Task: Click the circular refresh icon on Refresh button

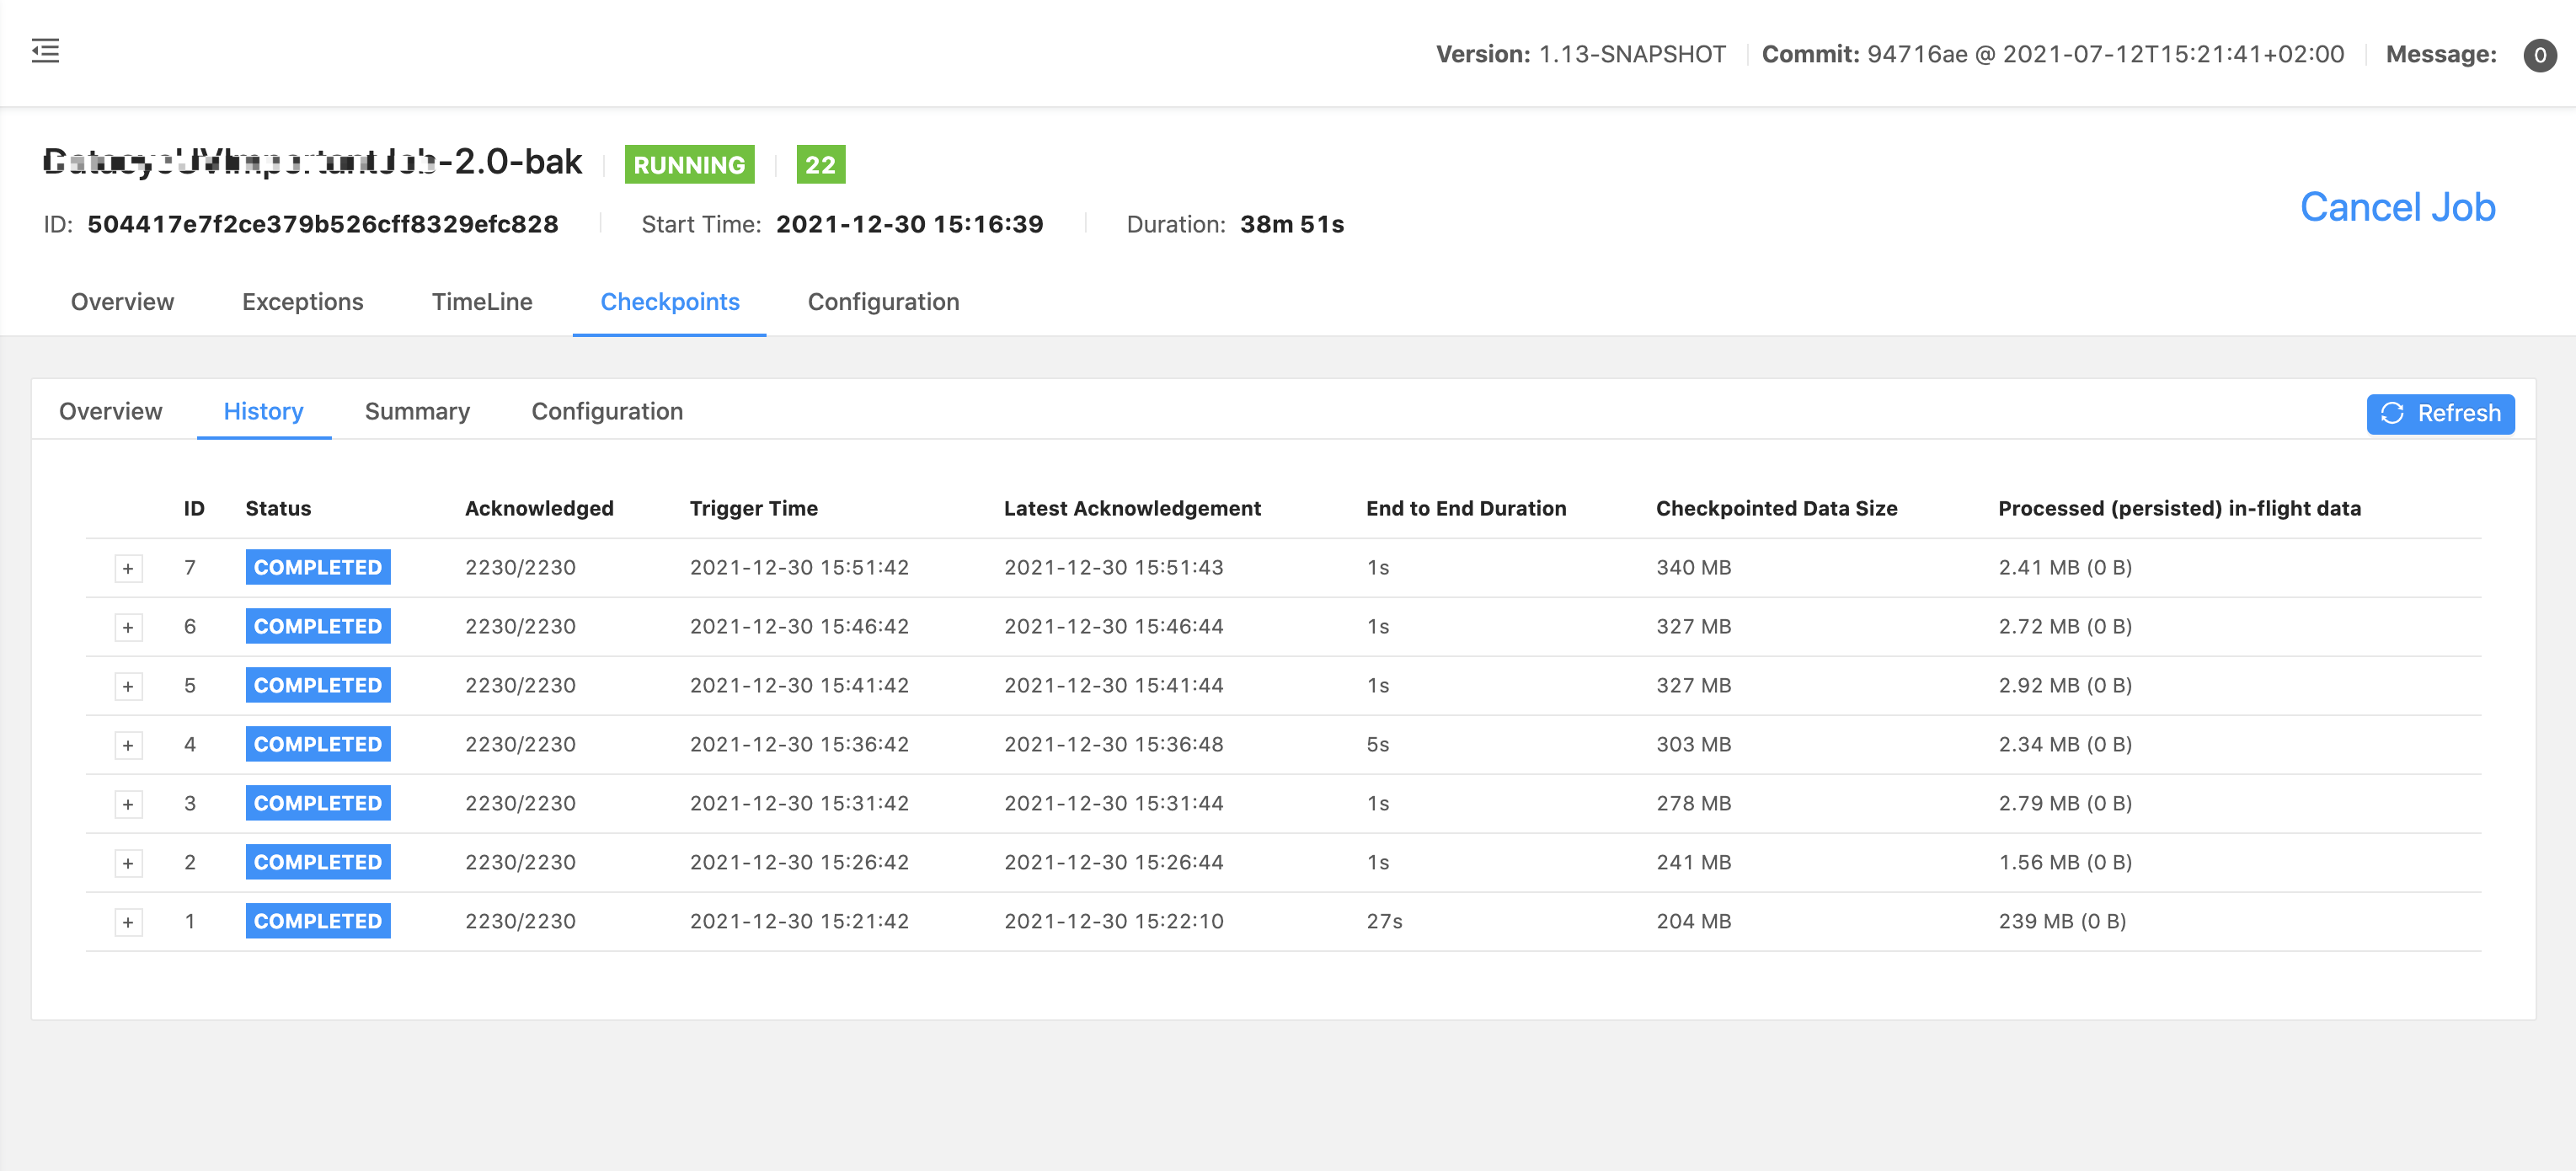Action: tap(2393, 414)
